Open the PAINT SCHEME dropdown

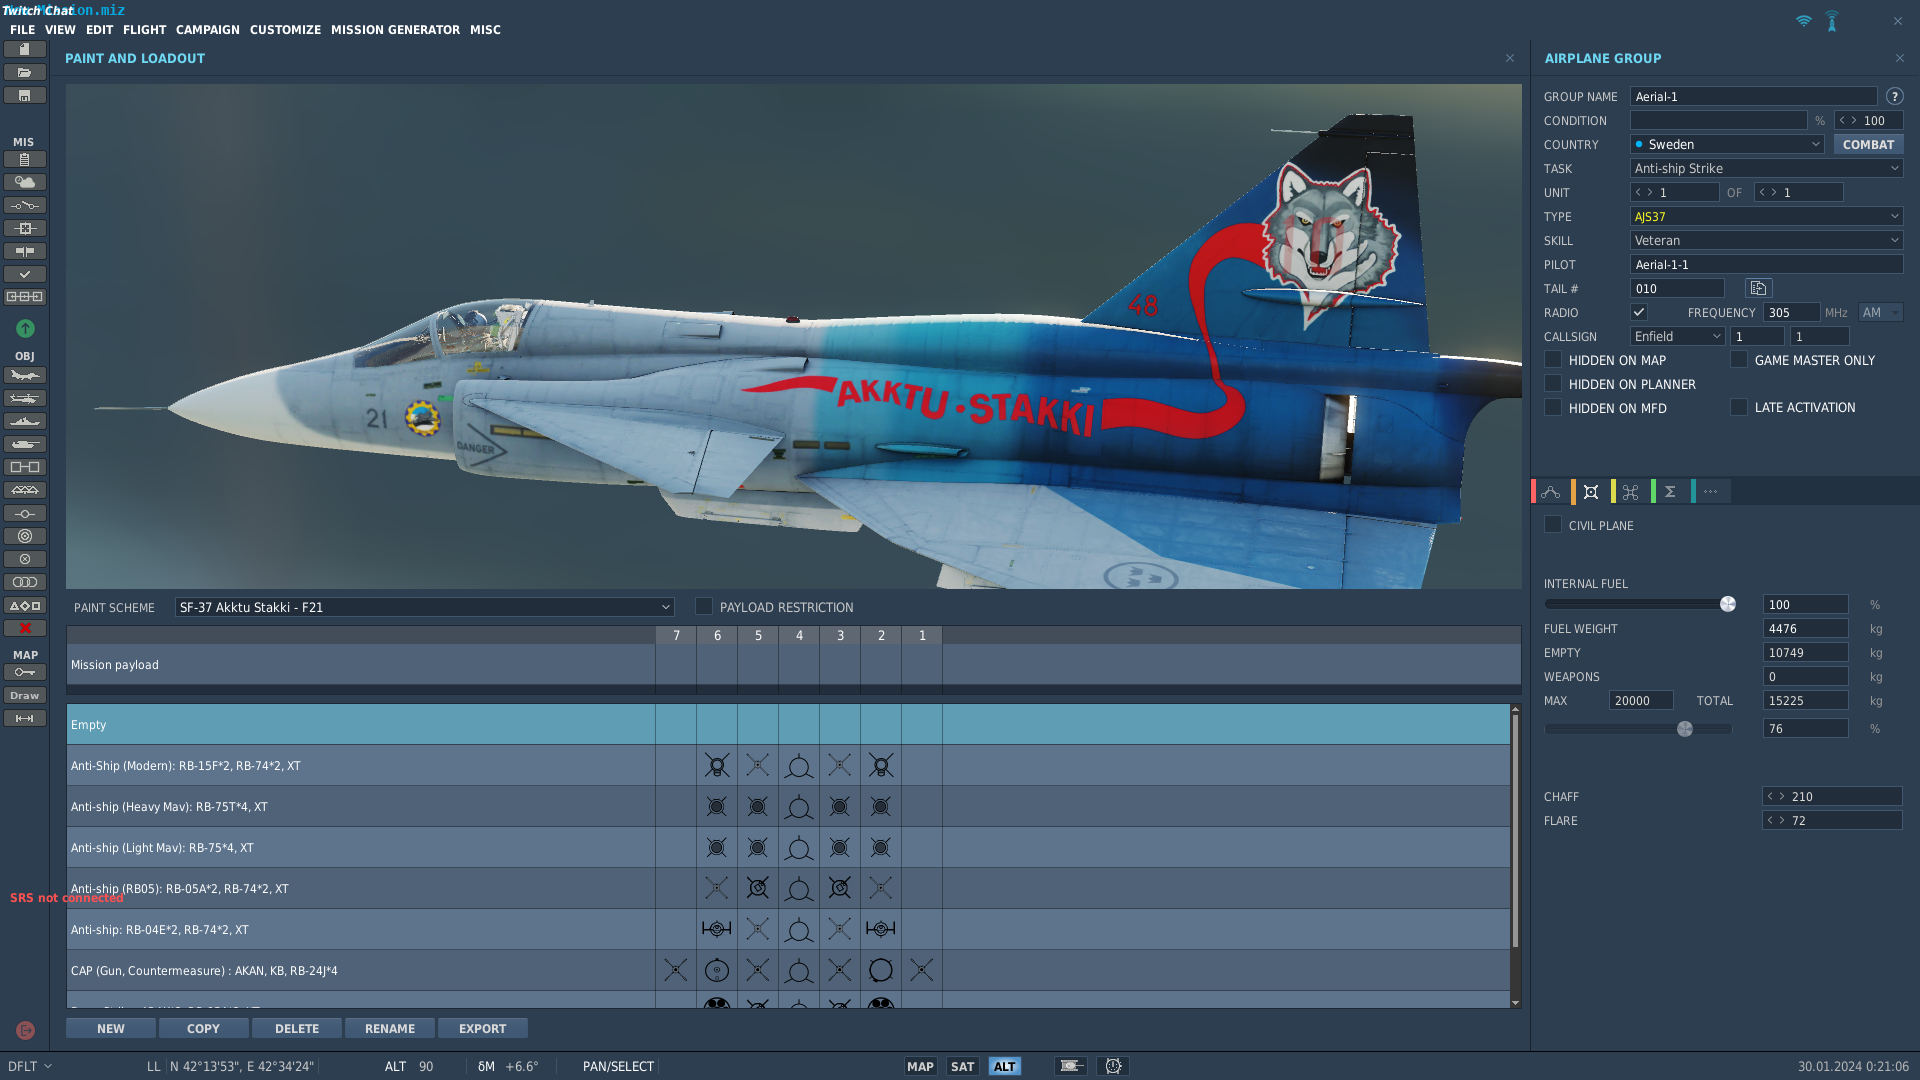tap(424, 607)
